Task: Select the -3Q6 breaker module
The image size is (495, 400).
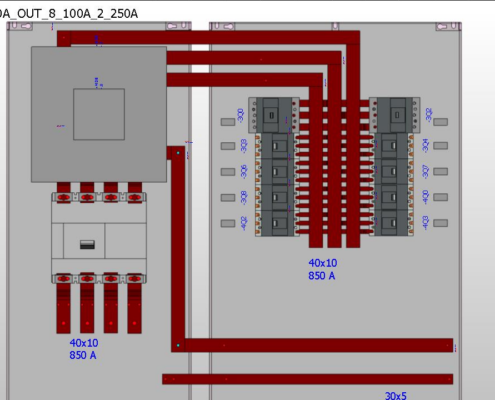Action: tap(275, 172)
